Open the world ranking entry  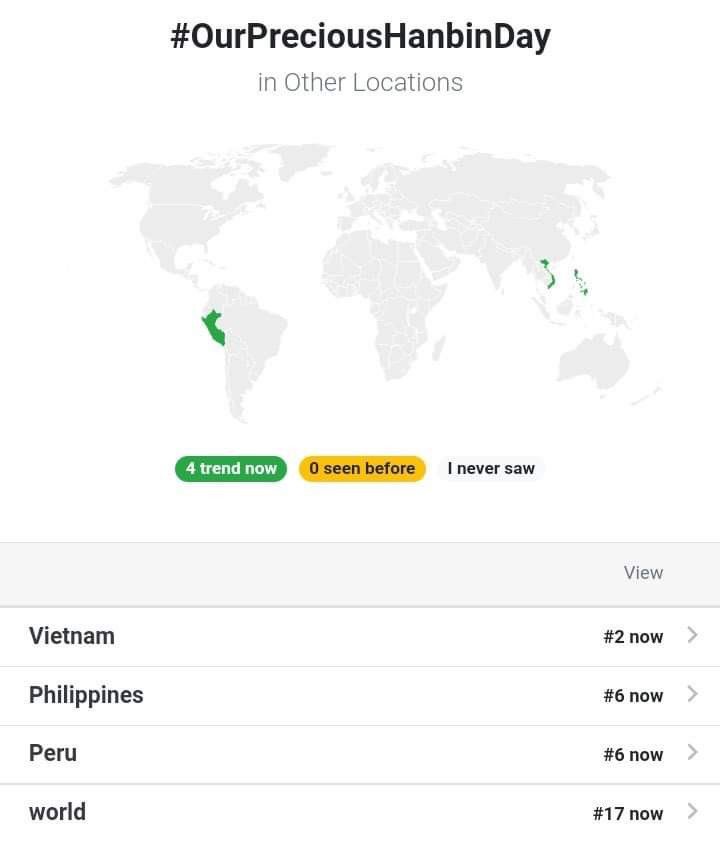57,812
